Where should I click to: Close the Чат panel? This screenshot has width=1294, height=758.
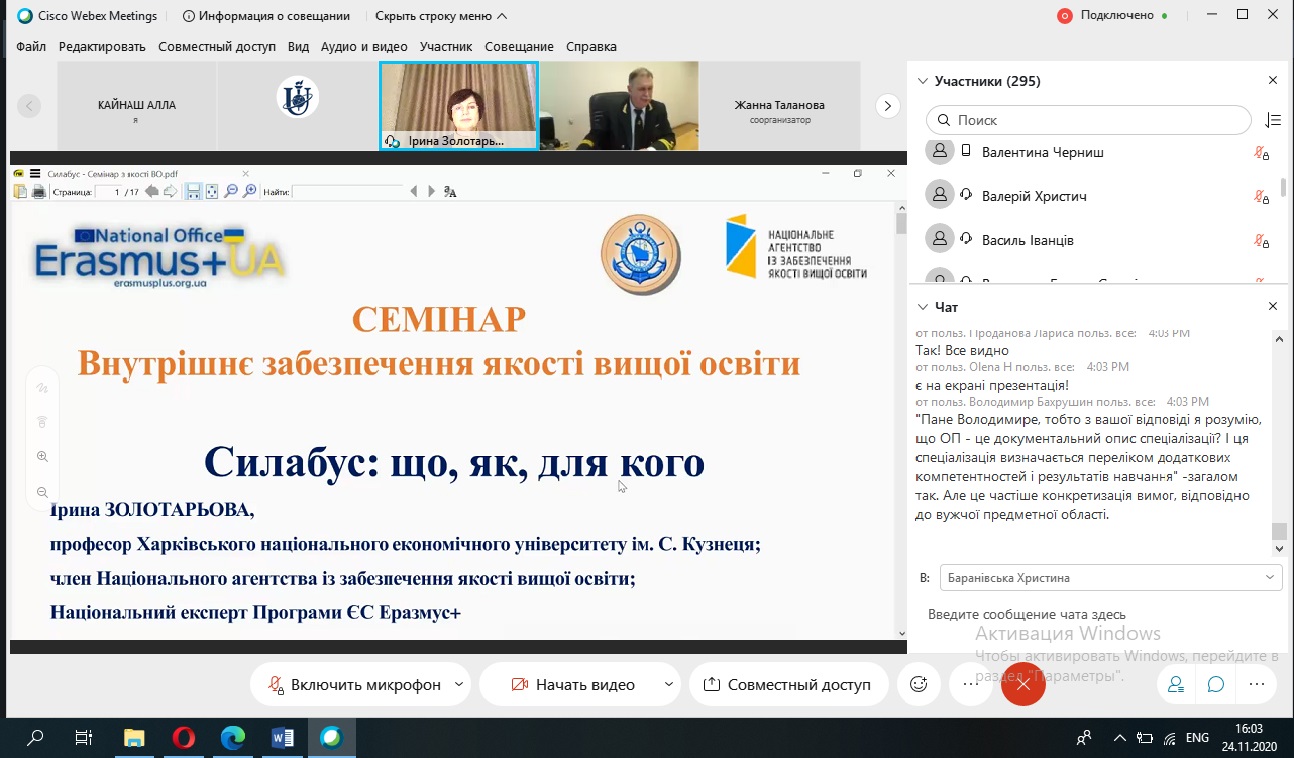pyautogui.click(x=1273, y=306)
